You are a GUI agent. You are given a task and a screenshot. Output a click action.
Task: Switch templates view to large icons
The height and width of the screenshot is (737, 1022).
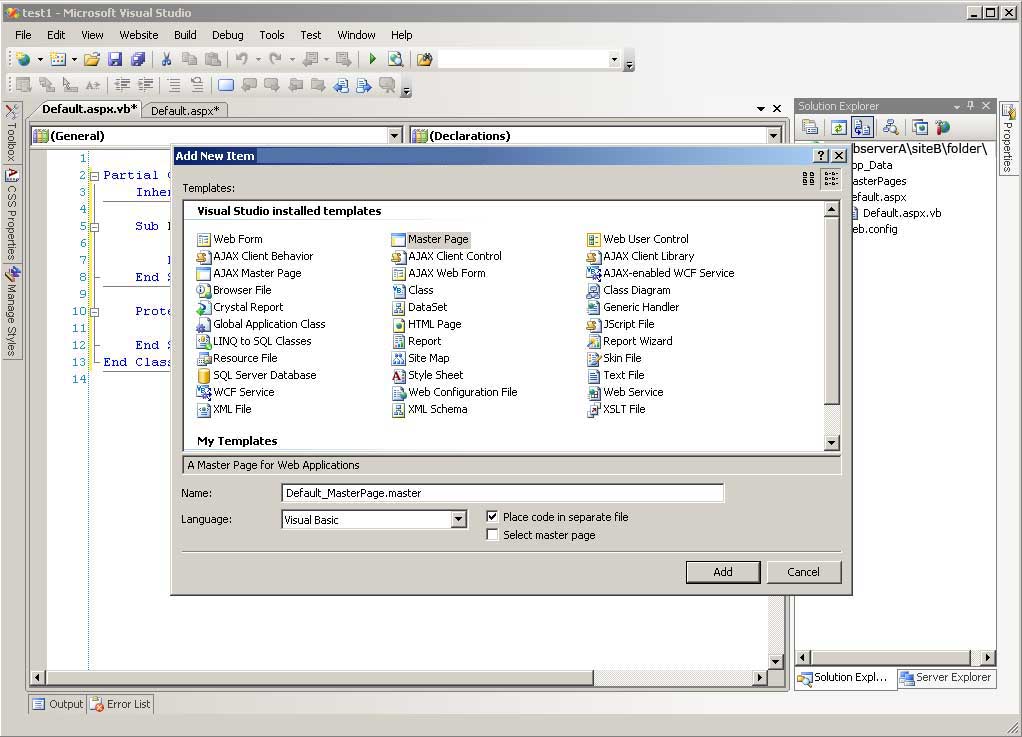point(808,179)
